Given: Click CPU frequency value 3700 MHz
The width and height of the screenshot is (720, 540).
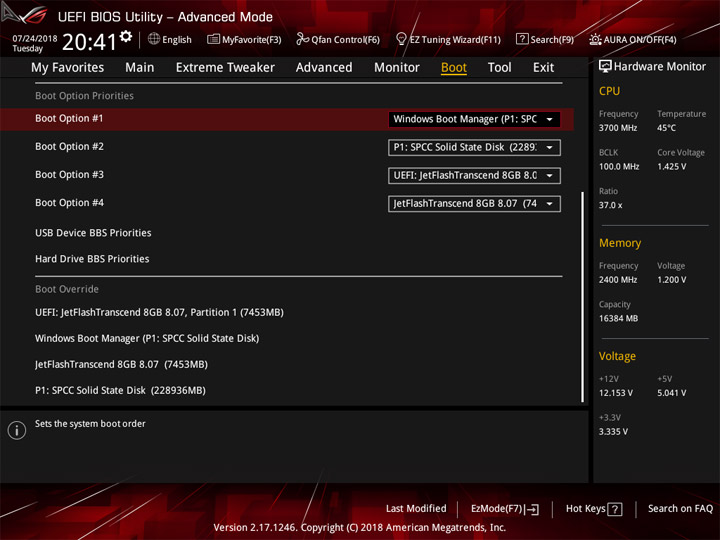Looking at the screenshot, I should 618,128.
